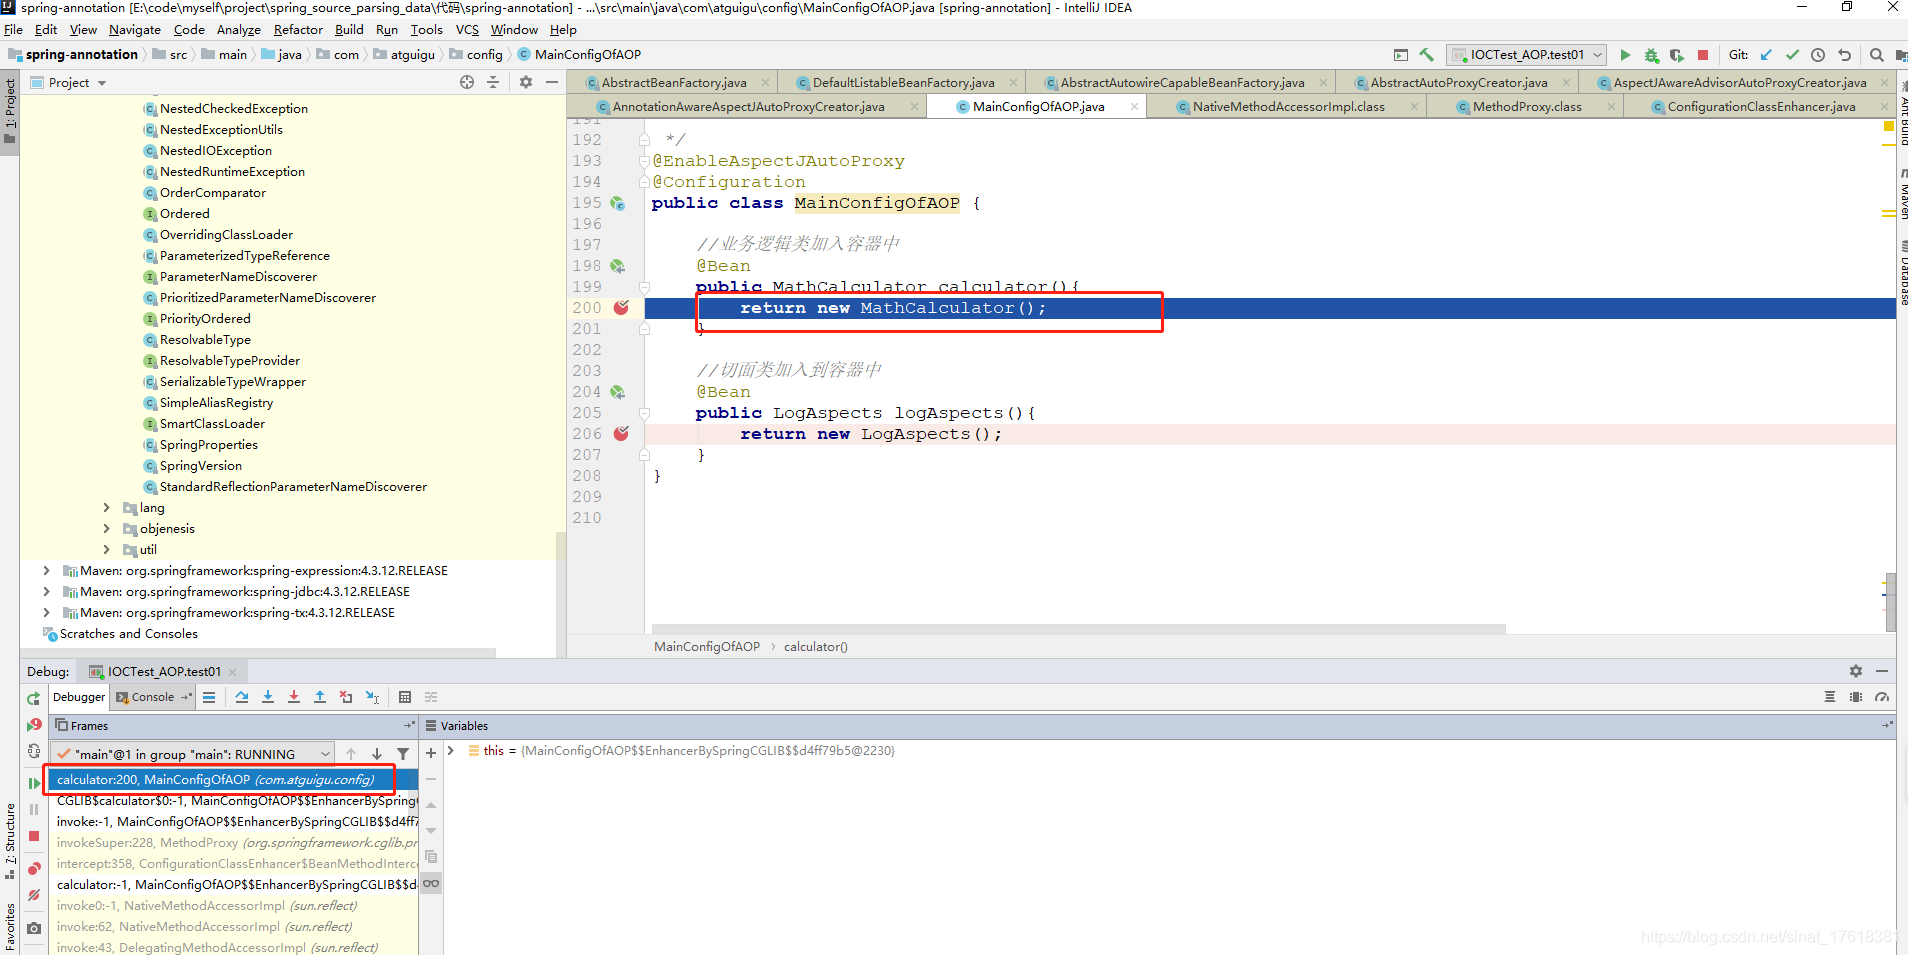Revert changes with Git rollback icon
The width and height of the screenshot is (1908, 955).
point(1845,55)
